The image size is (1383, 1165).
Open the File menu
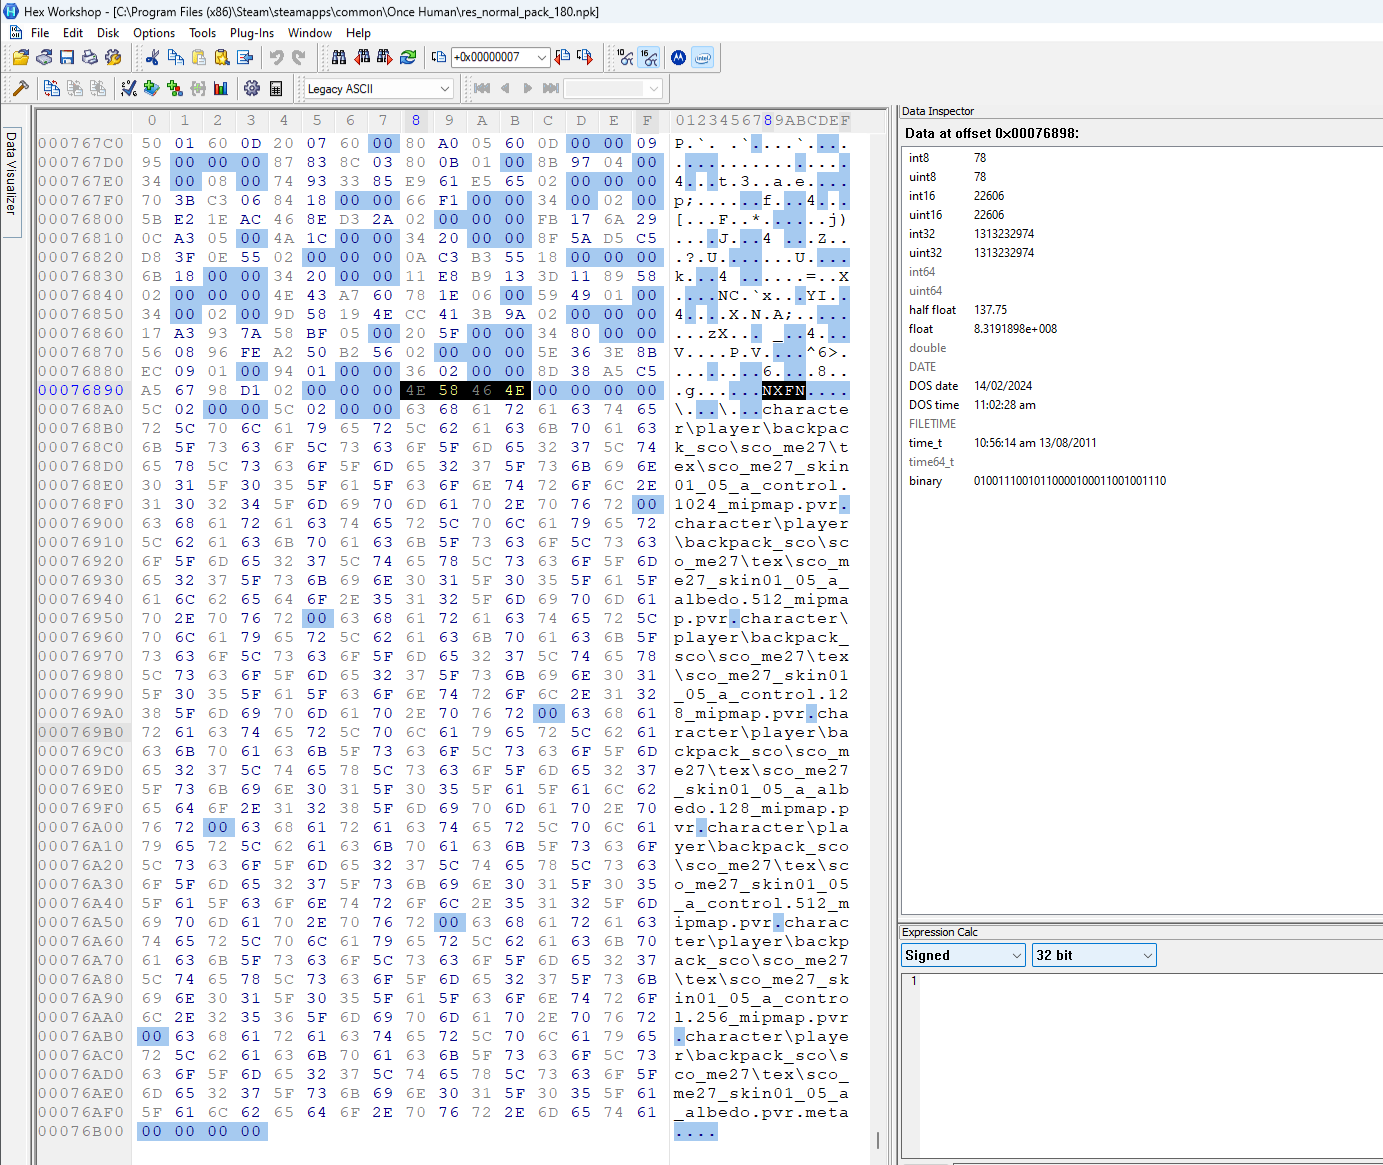(40, 33)
